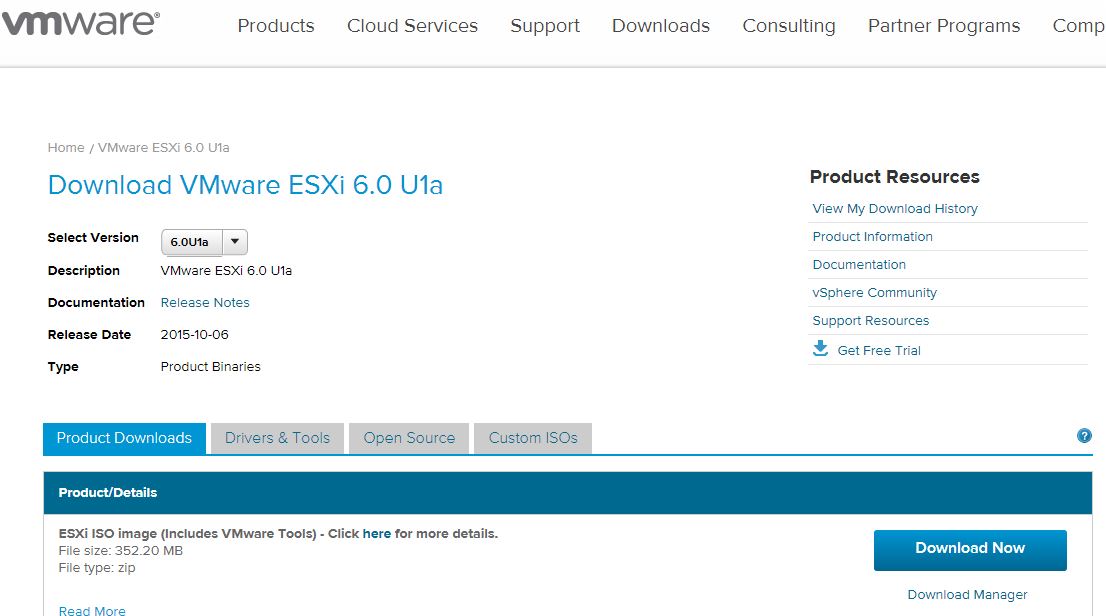Click the release date 2015-10-06

(195, 334)
